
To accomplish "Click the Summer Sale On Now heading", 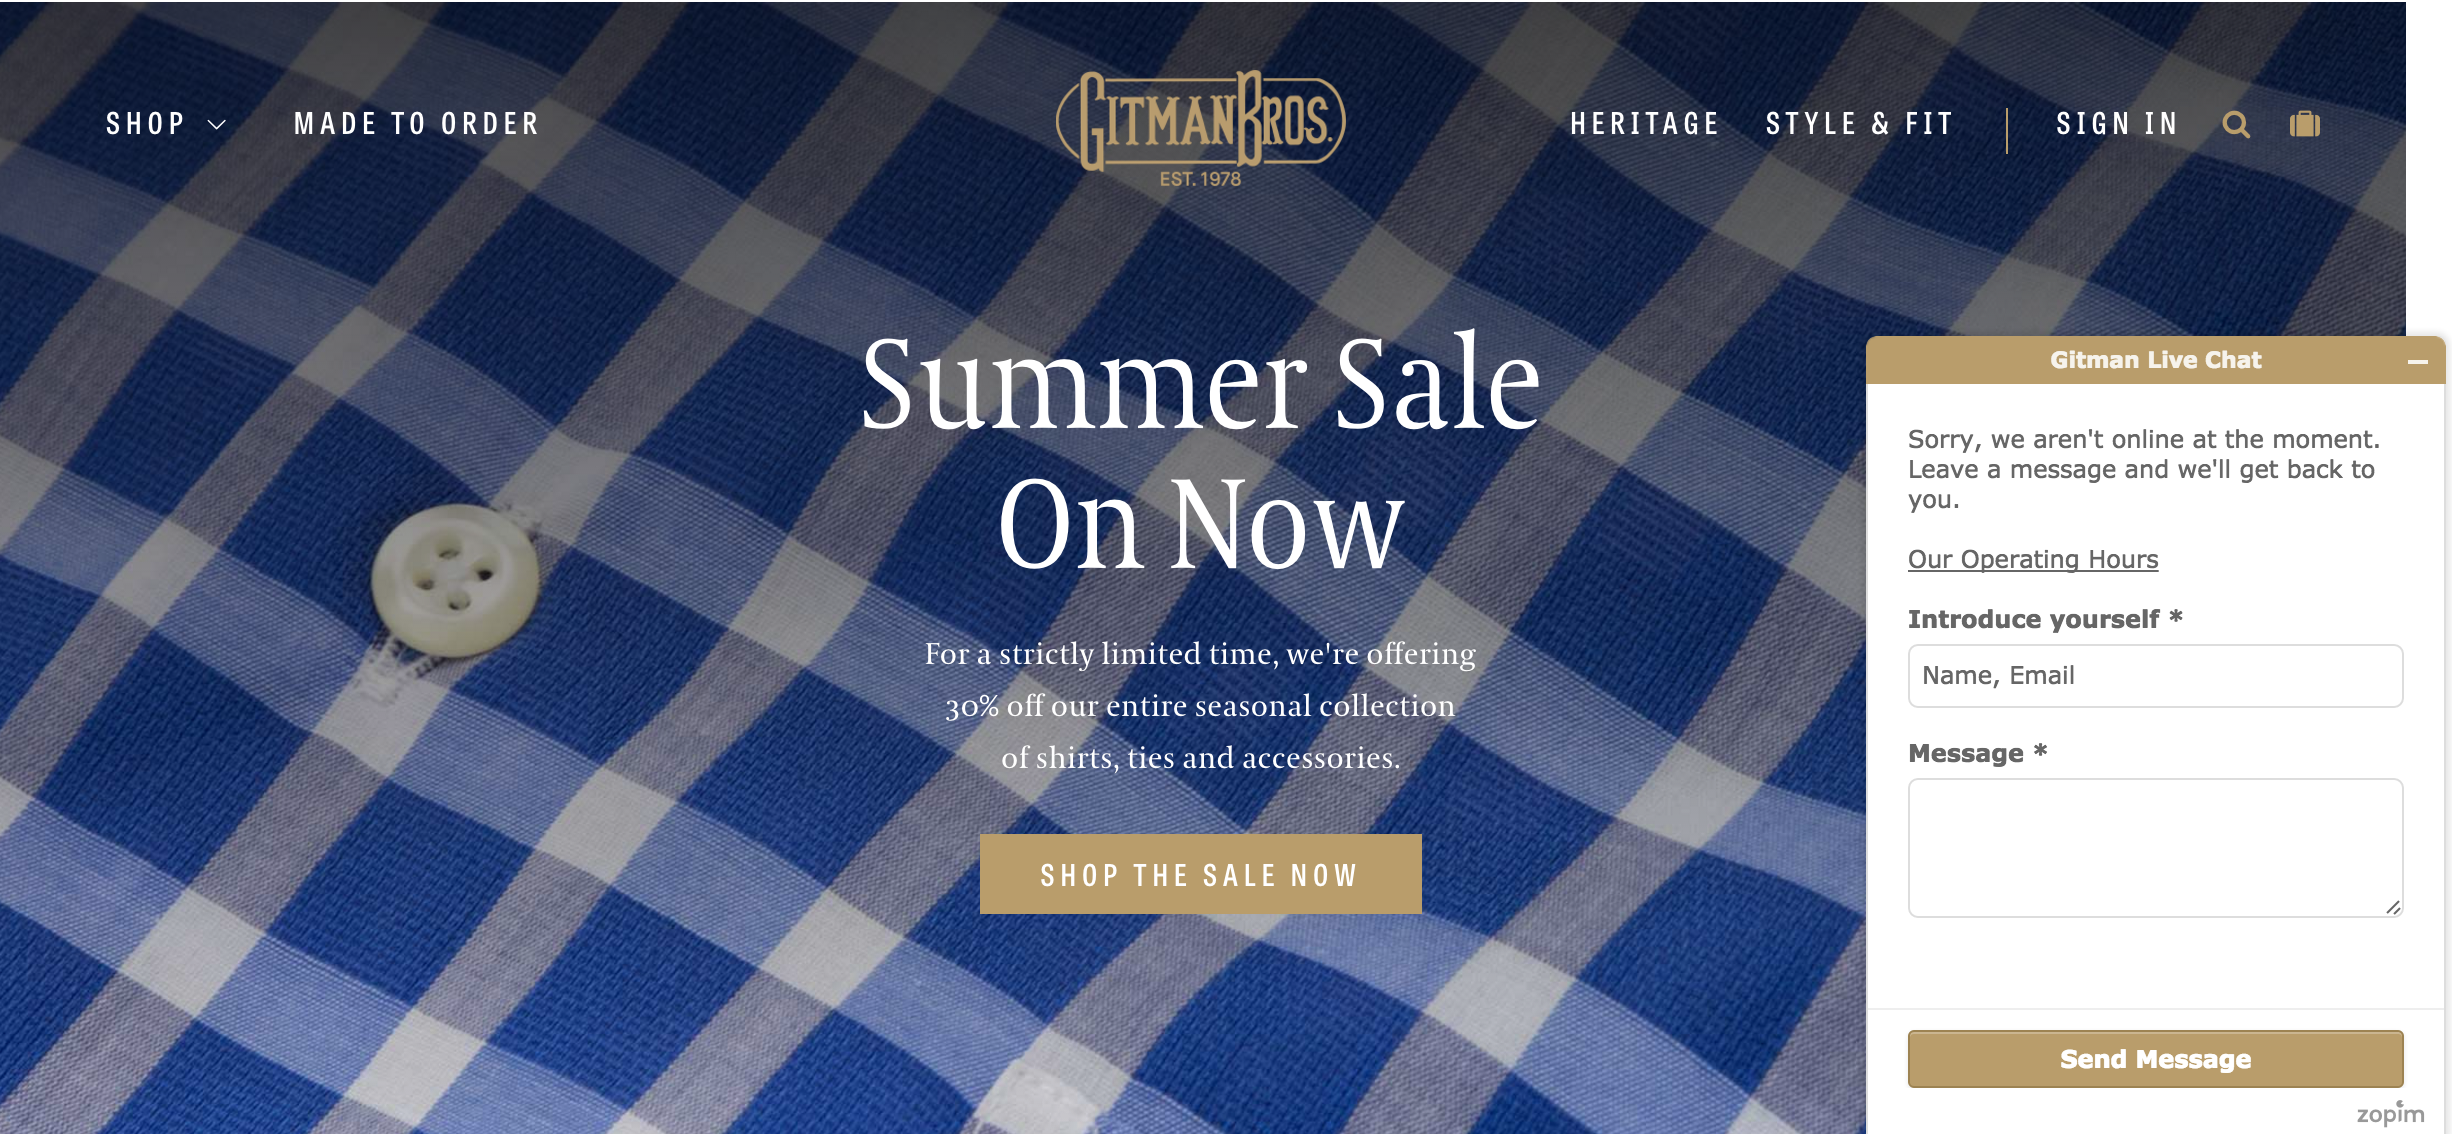I will (x=1201, y=453).
